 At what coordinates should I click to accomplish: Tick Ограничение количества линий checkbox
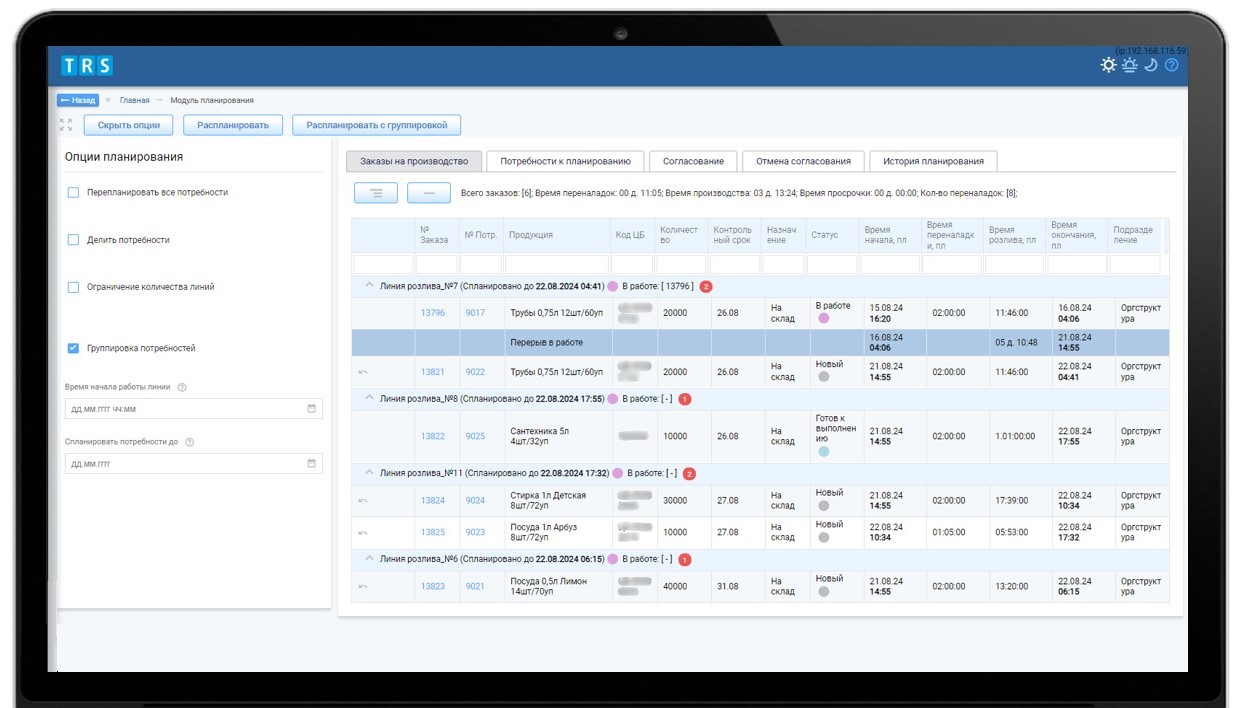tap(73, 287)
